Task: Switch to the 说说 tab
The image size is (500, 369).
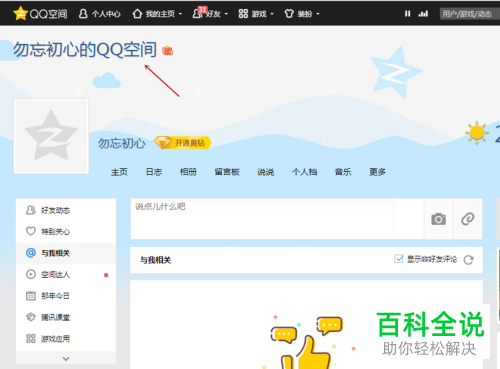Action: 265,172
